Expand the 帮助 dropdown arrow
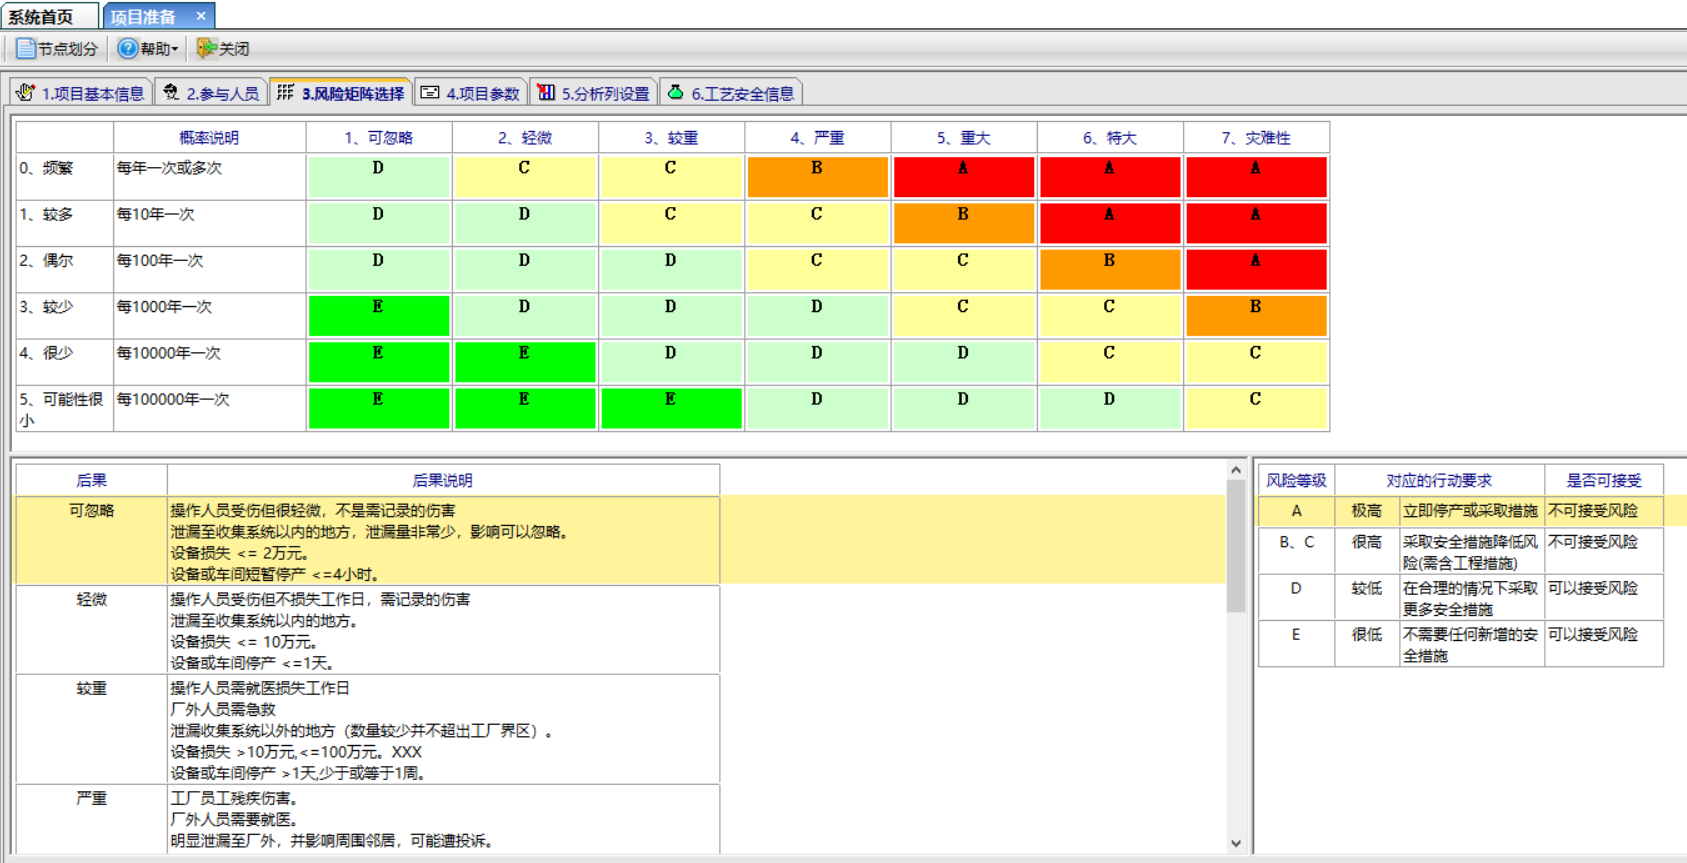 click(x=175, y=49)
